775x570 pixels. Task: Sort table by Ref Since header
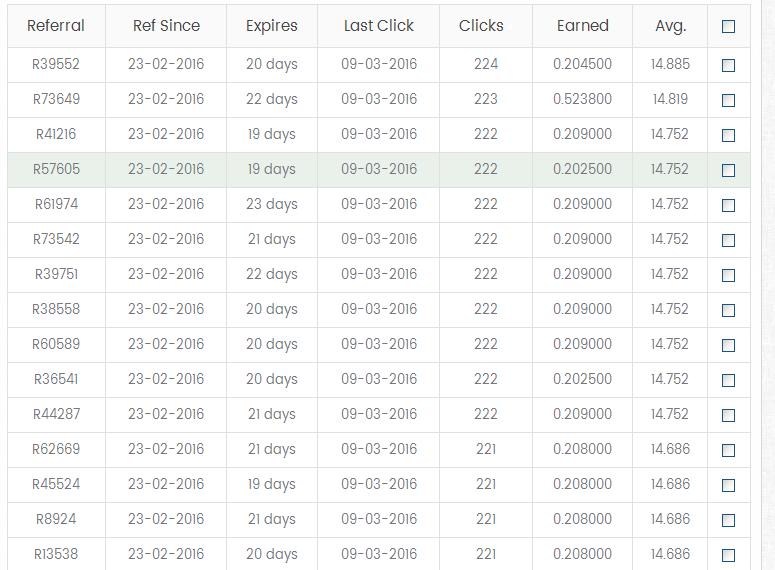[166, 26]
